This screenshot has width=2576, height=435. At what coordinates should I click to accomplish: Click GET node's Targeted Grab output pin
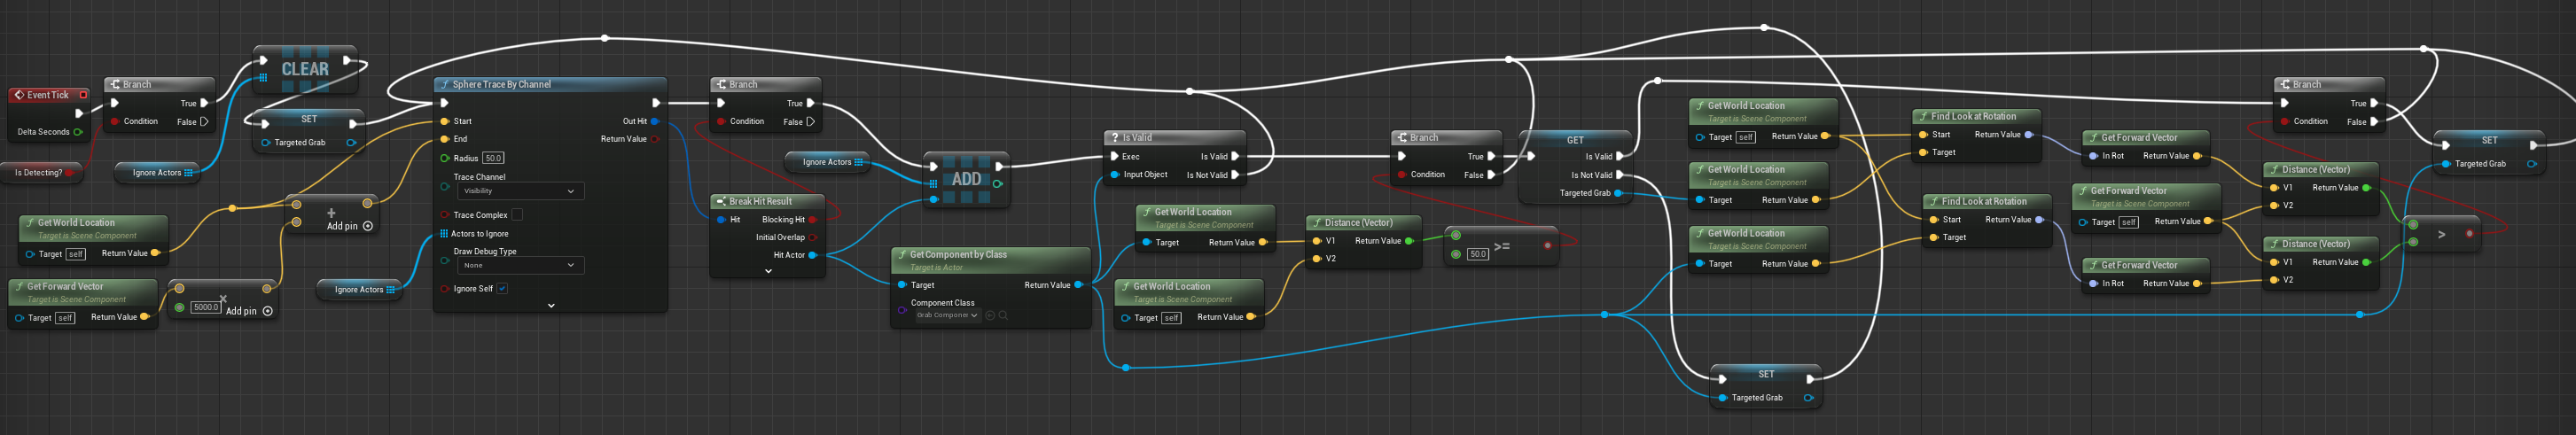[1618, 193]
